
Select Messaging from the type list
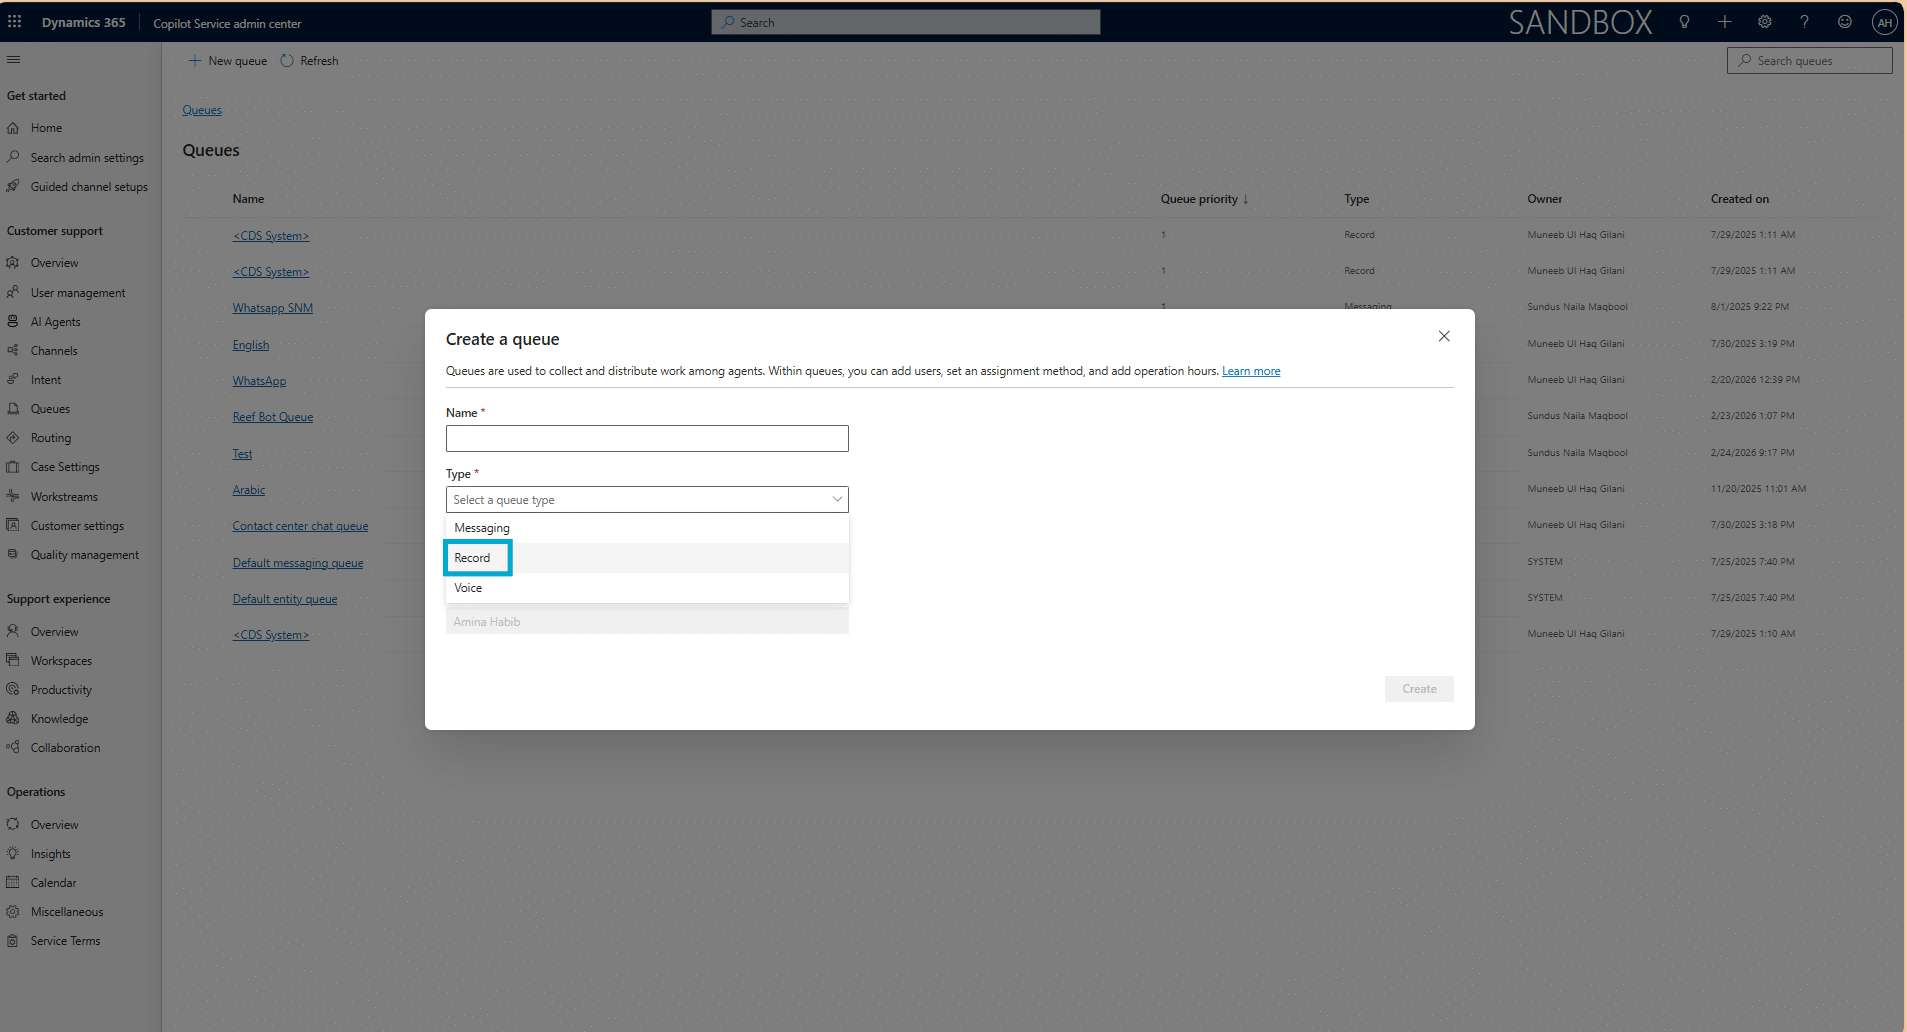[647, 528]
